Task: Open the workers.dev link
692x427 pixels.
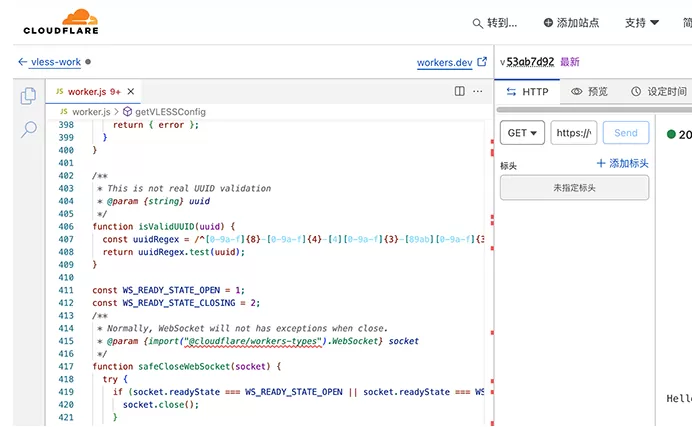Action: (x=444, y=63)
